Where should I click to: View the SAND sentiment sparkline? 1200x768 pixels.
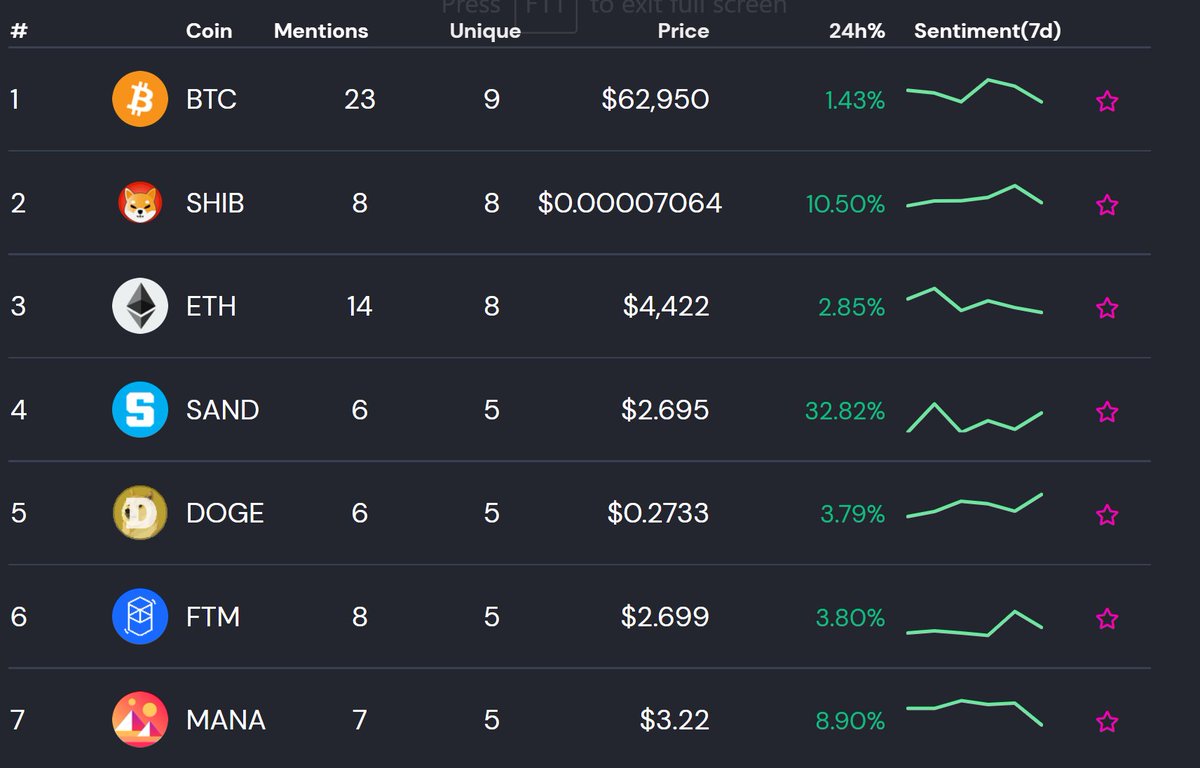click(x=974, y=417)
